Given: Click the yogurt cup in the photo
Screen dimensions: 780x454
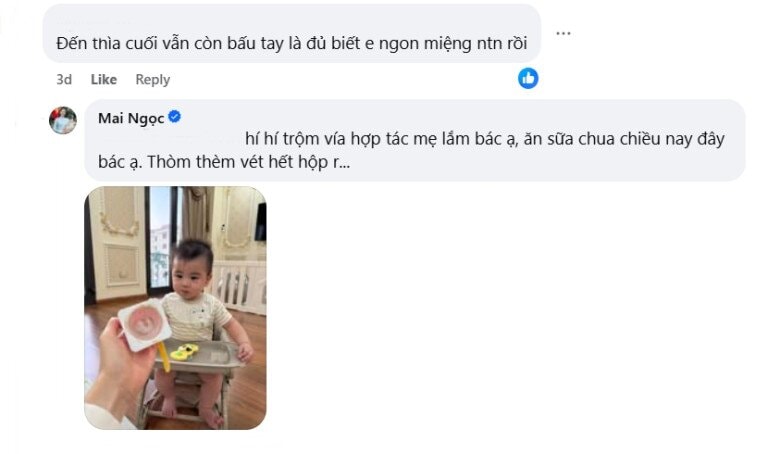Looking at the screenshot, I should [x=143, y=324].
